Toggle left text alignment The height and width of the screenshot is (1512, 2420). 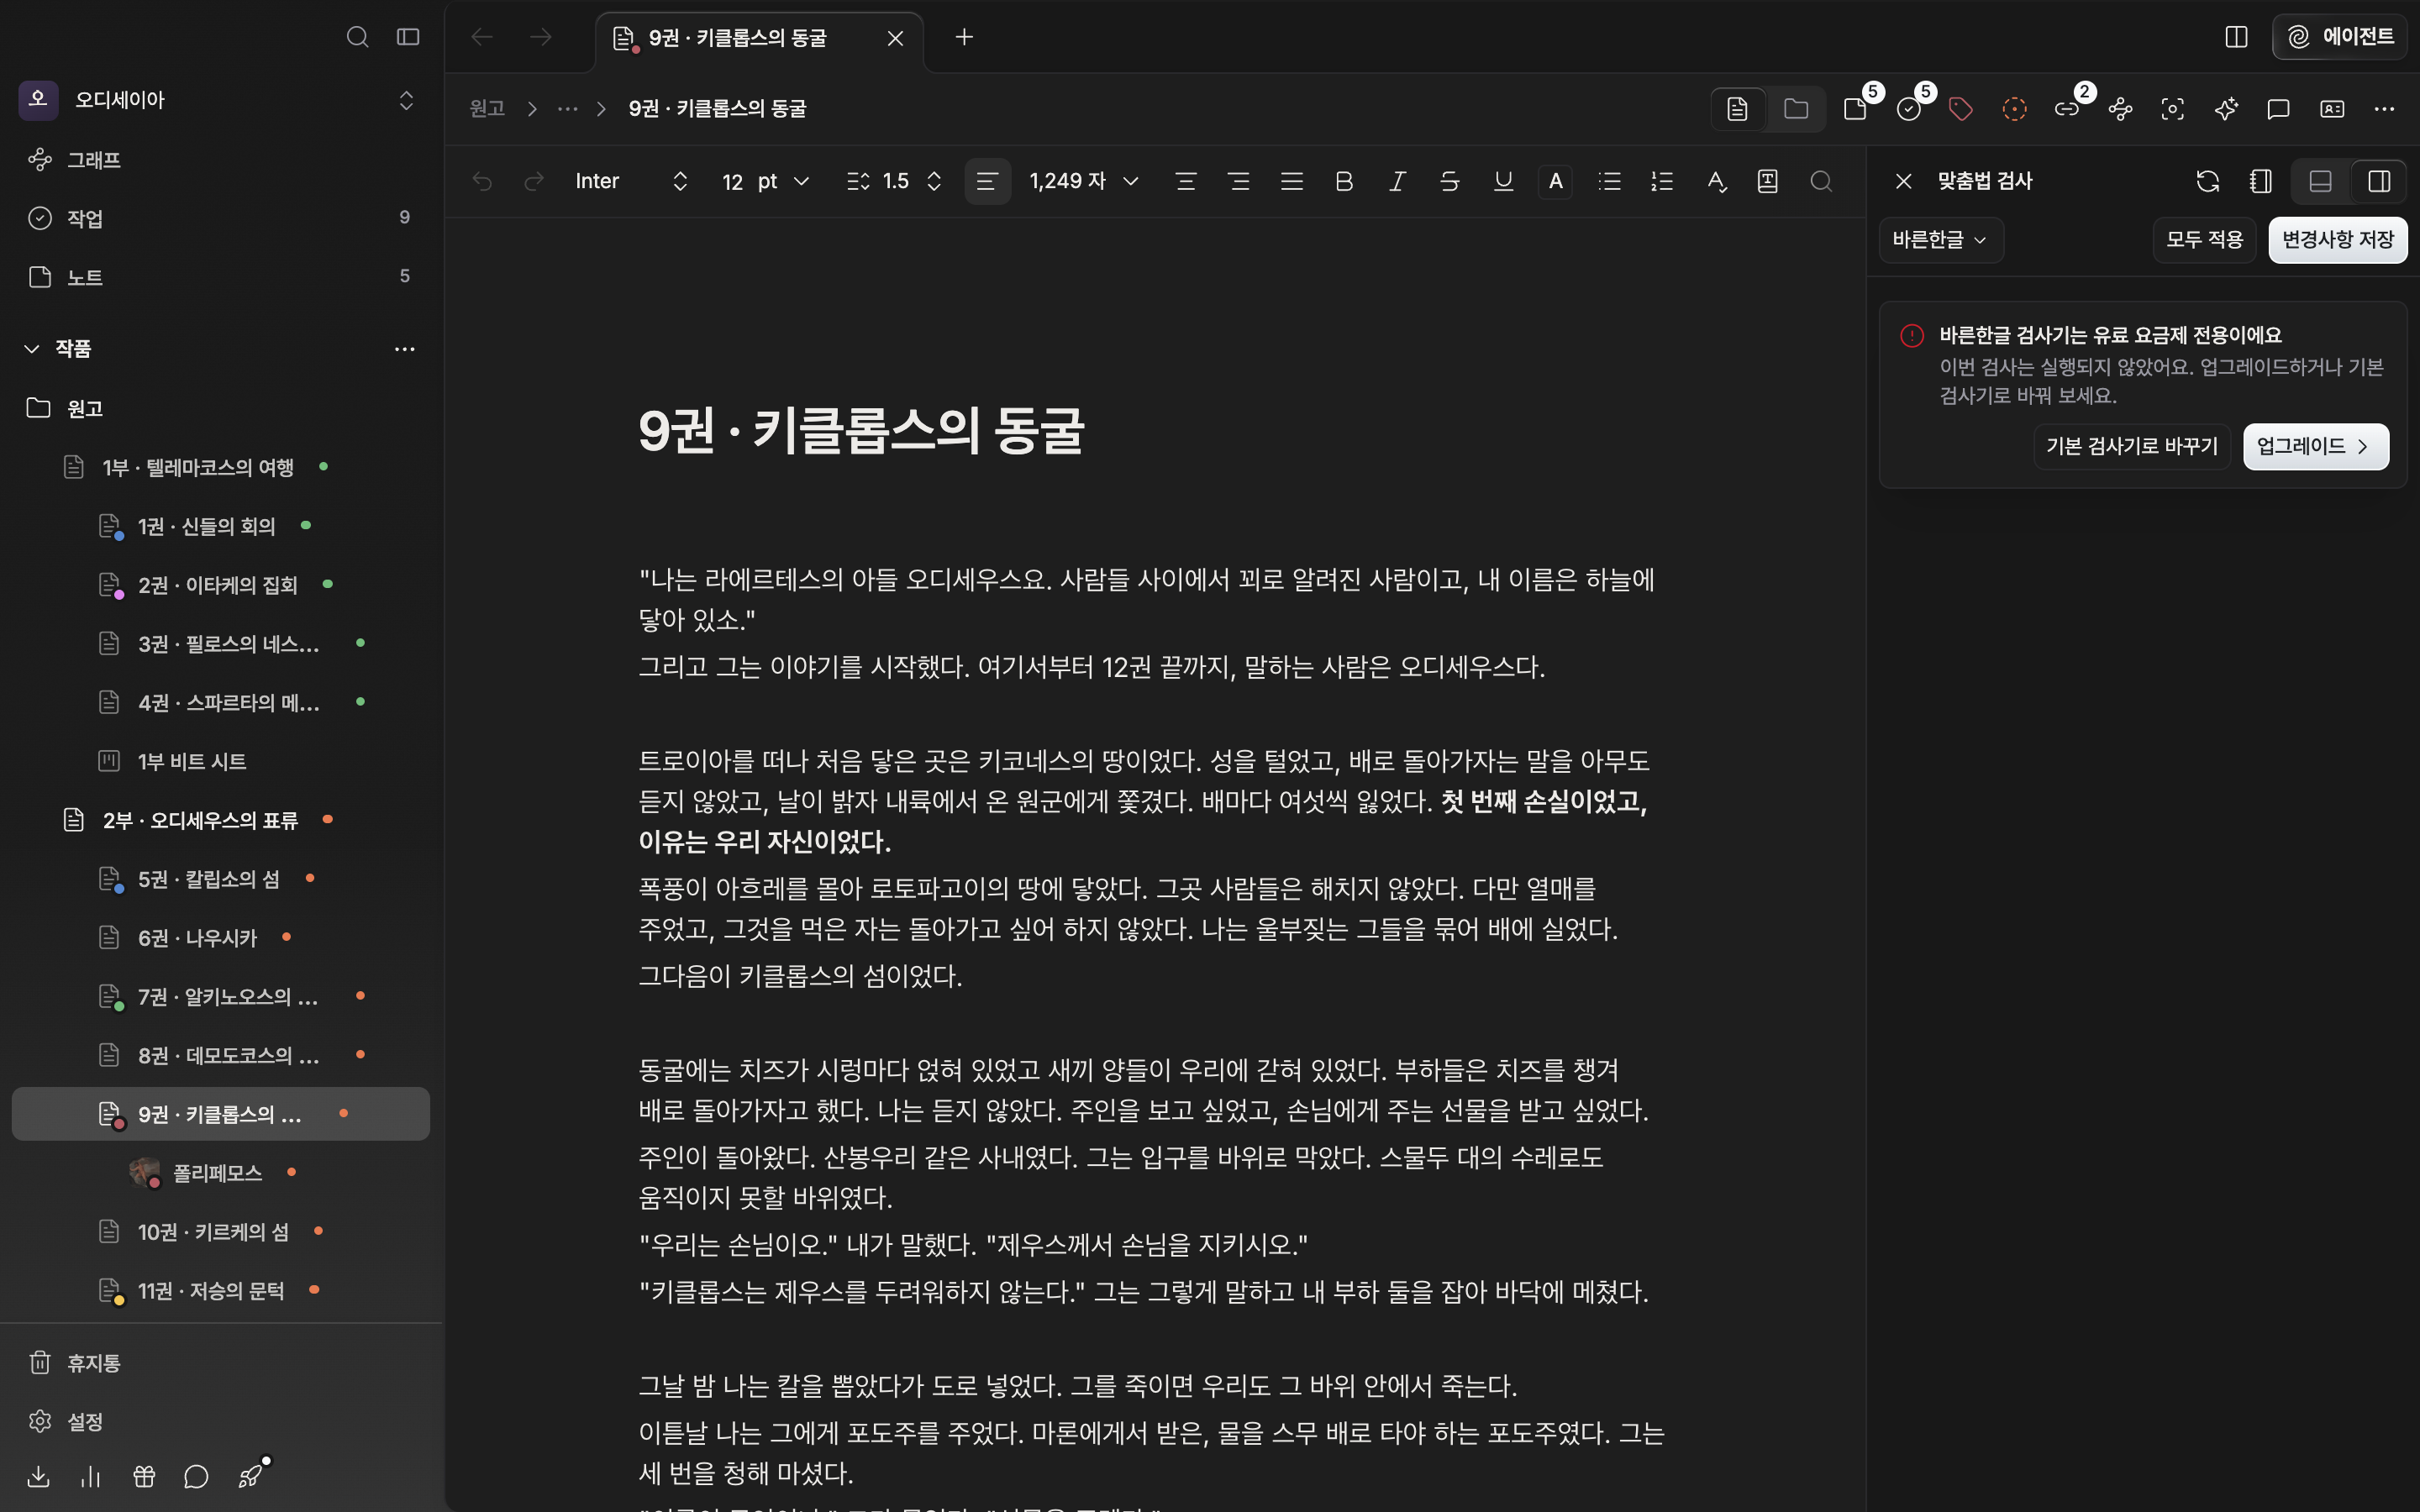(987, 181)
